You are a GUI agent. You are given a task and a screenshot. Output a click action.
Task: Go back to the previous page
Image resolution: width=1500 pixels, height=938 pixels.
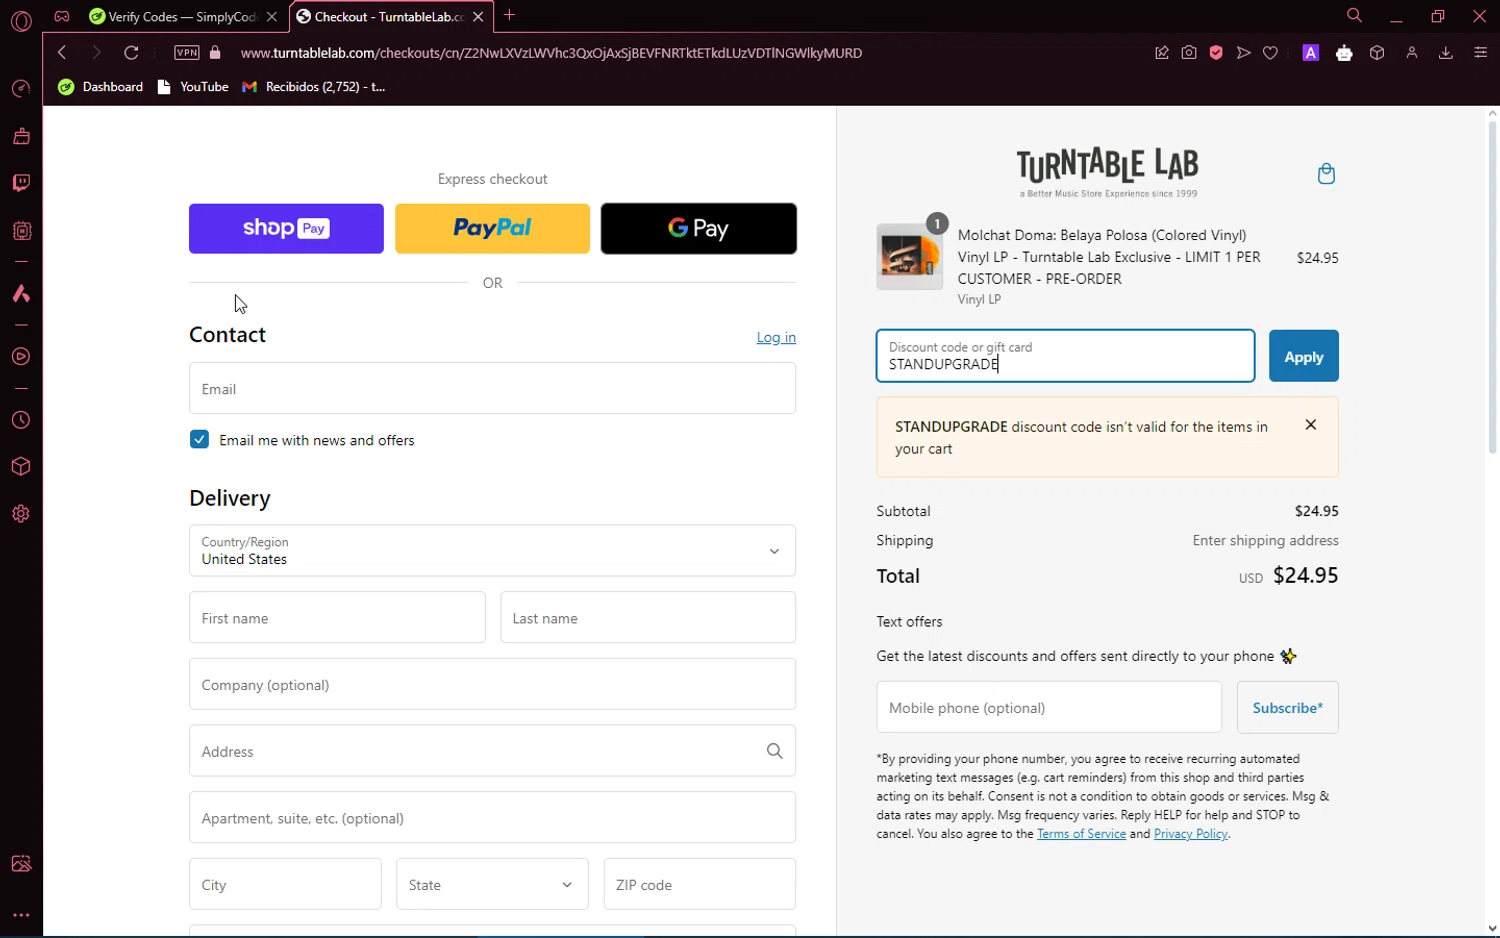(x=62, y=53)
